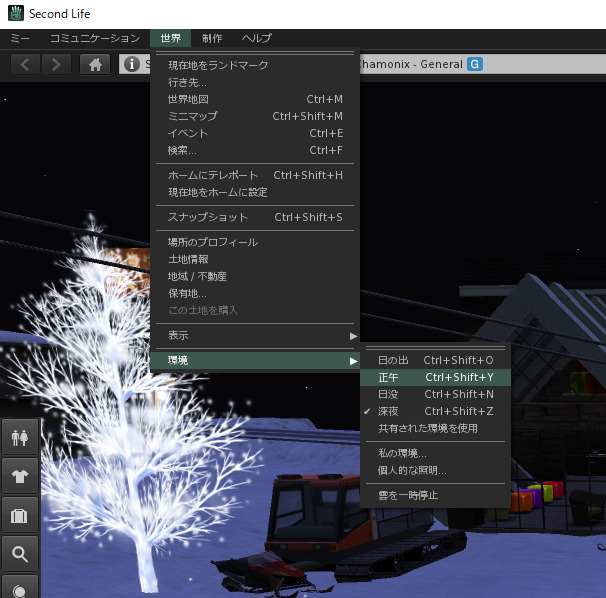Select 共有された環境を使用
606x598 pixels.
pyautogui.click(x=436, y=428)
